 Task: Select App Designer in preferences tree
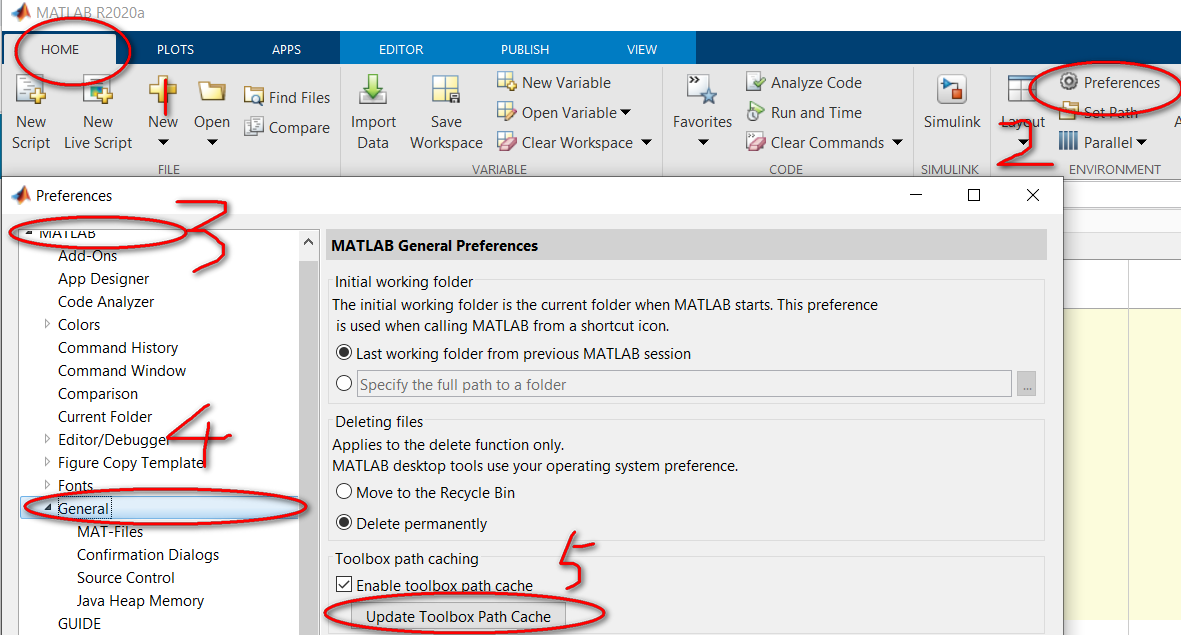[x=103, y=279]
